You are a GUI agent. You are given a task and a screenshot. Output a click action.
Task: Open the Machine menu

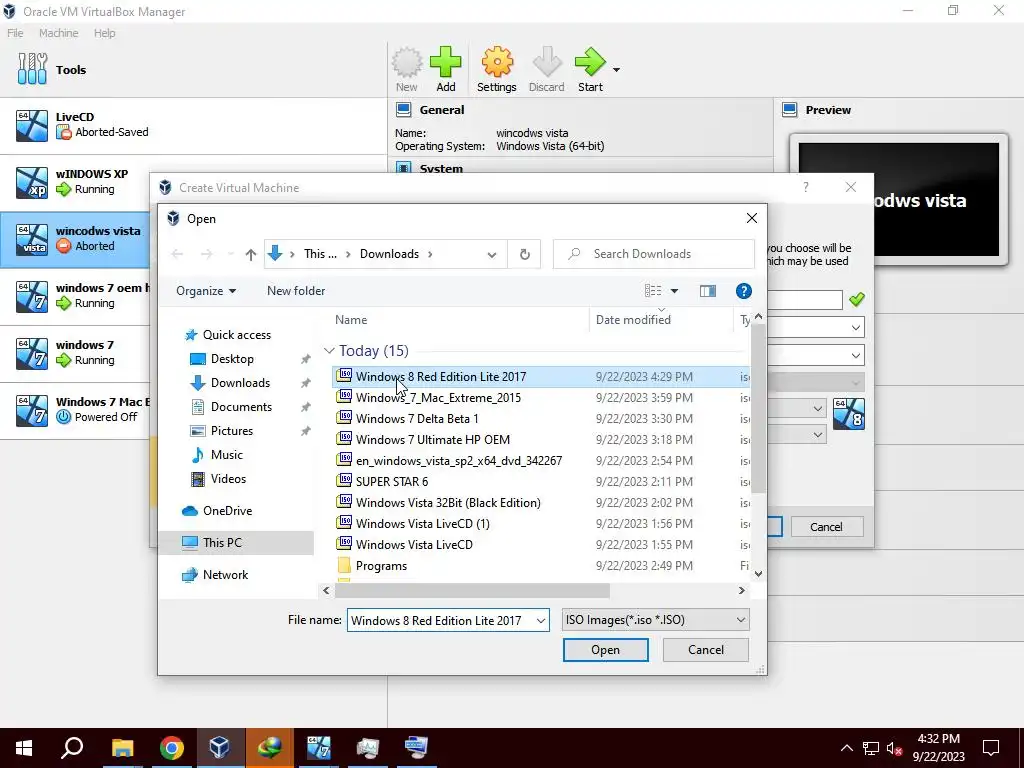(58, 33)
